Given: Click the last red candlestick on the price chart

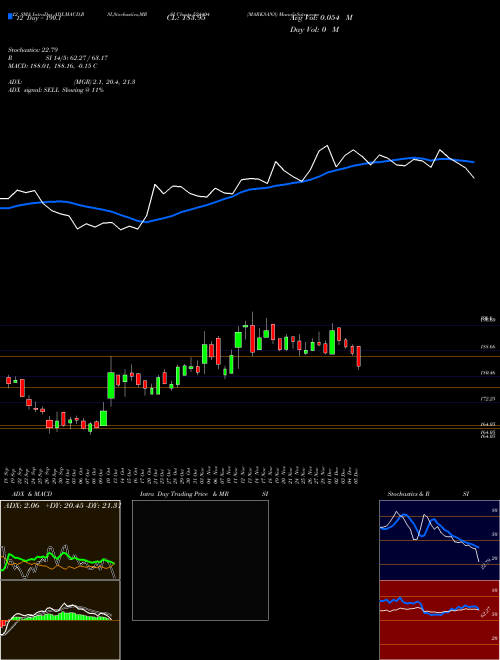Looking at the screenshot, I should tap(359, 357).
